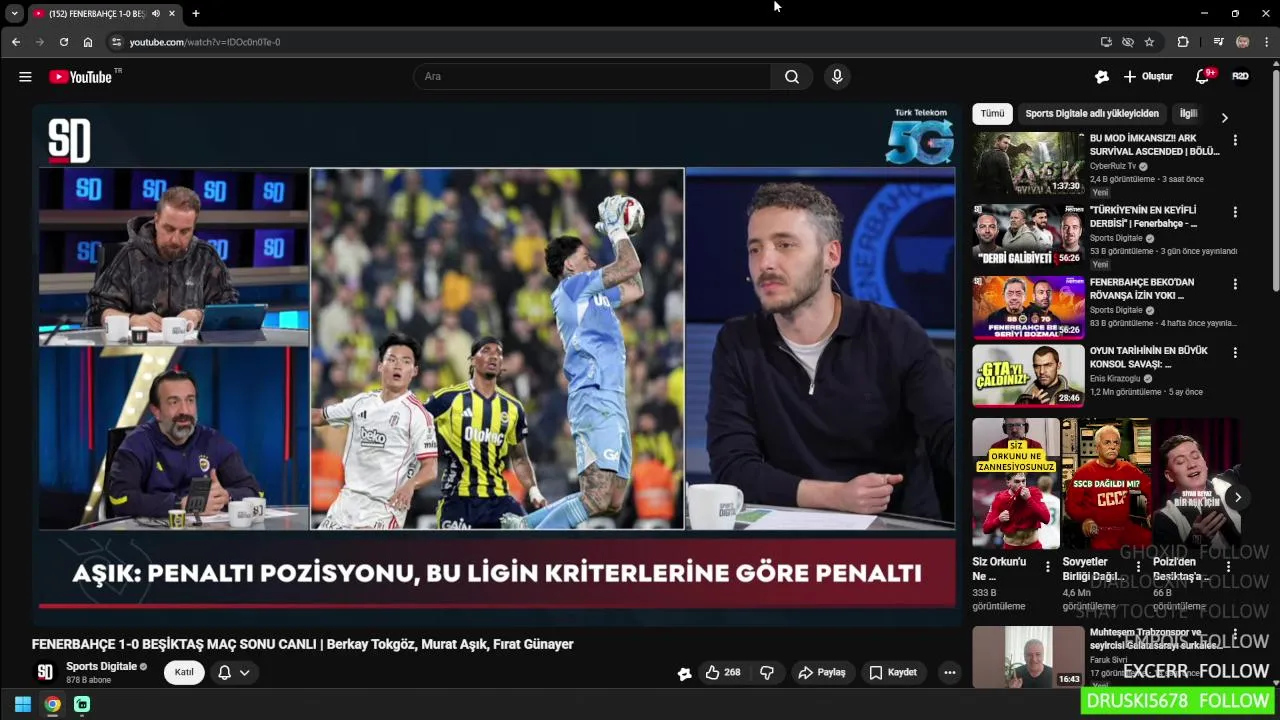Viewport: 1280px width, 720px height.
Task: Click the sparkle icon left of like button
Action: click(684, 673)
